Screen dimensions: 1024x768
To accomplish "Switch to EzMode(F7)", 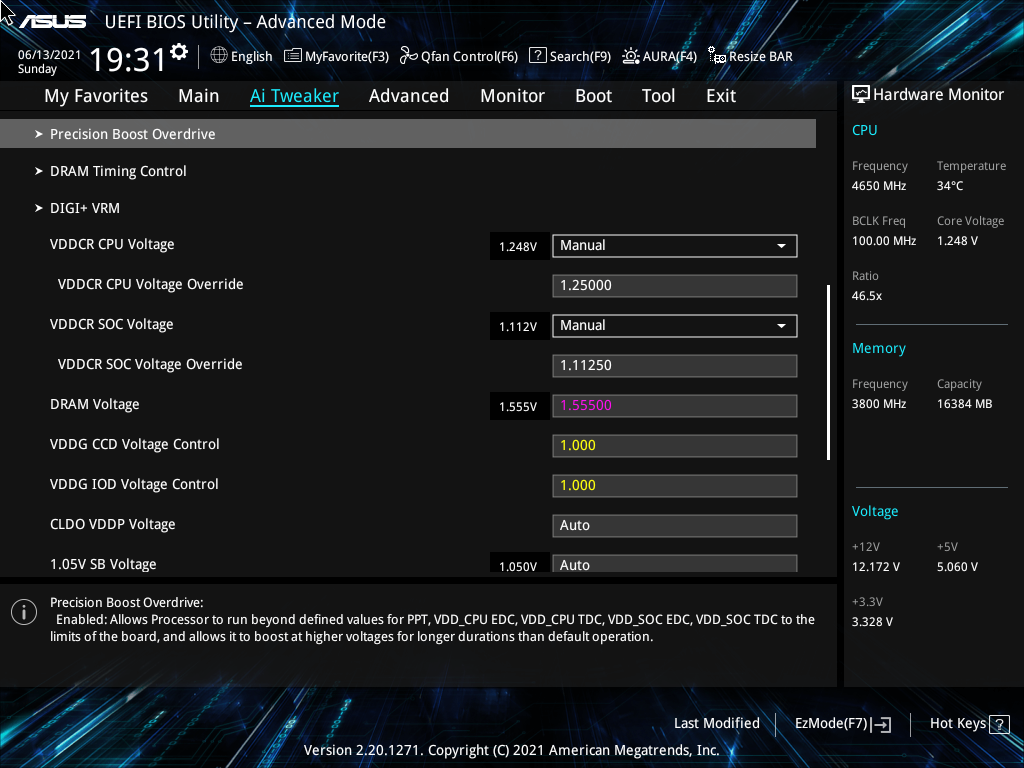I will point(842,724).
